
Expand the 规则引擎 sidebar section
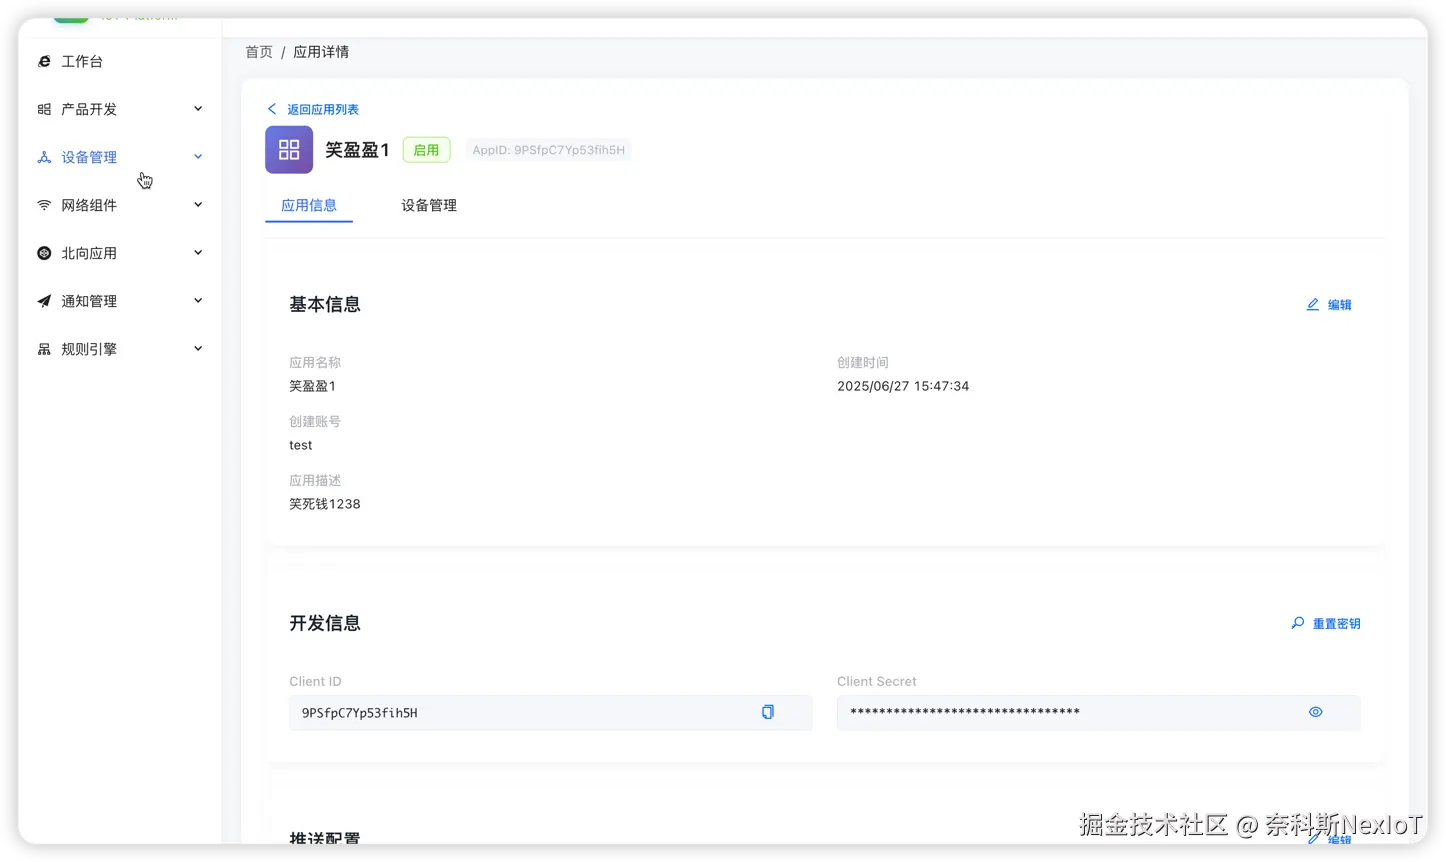click(197, 348)
